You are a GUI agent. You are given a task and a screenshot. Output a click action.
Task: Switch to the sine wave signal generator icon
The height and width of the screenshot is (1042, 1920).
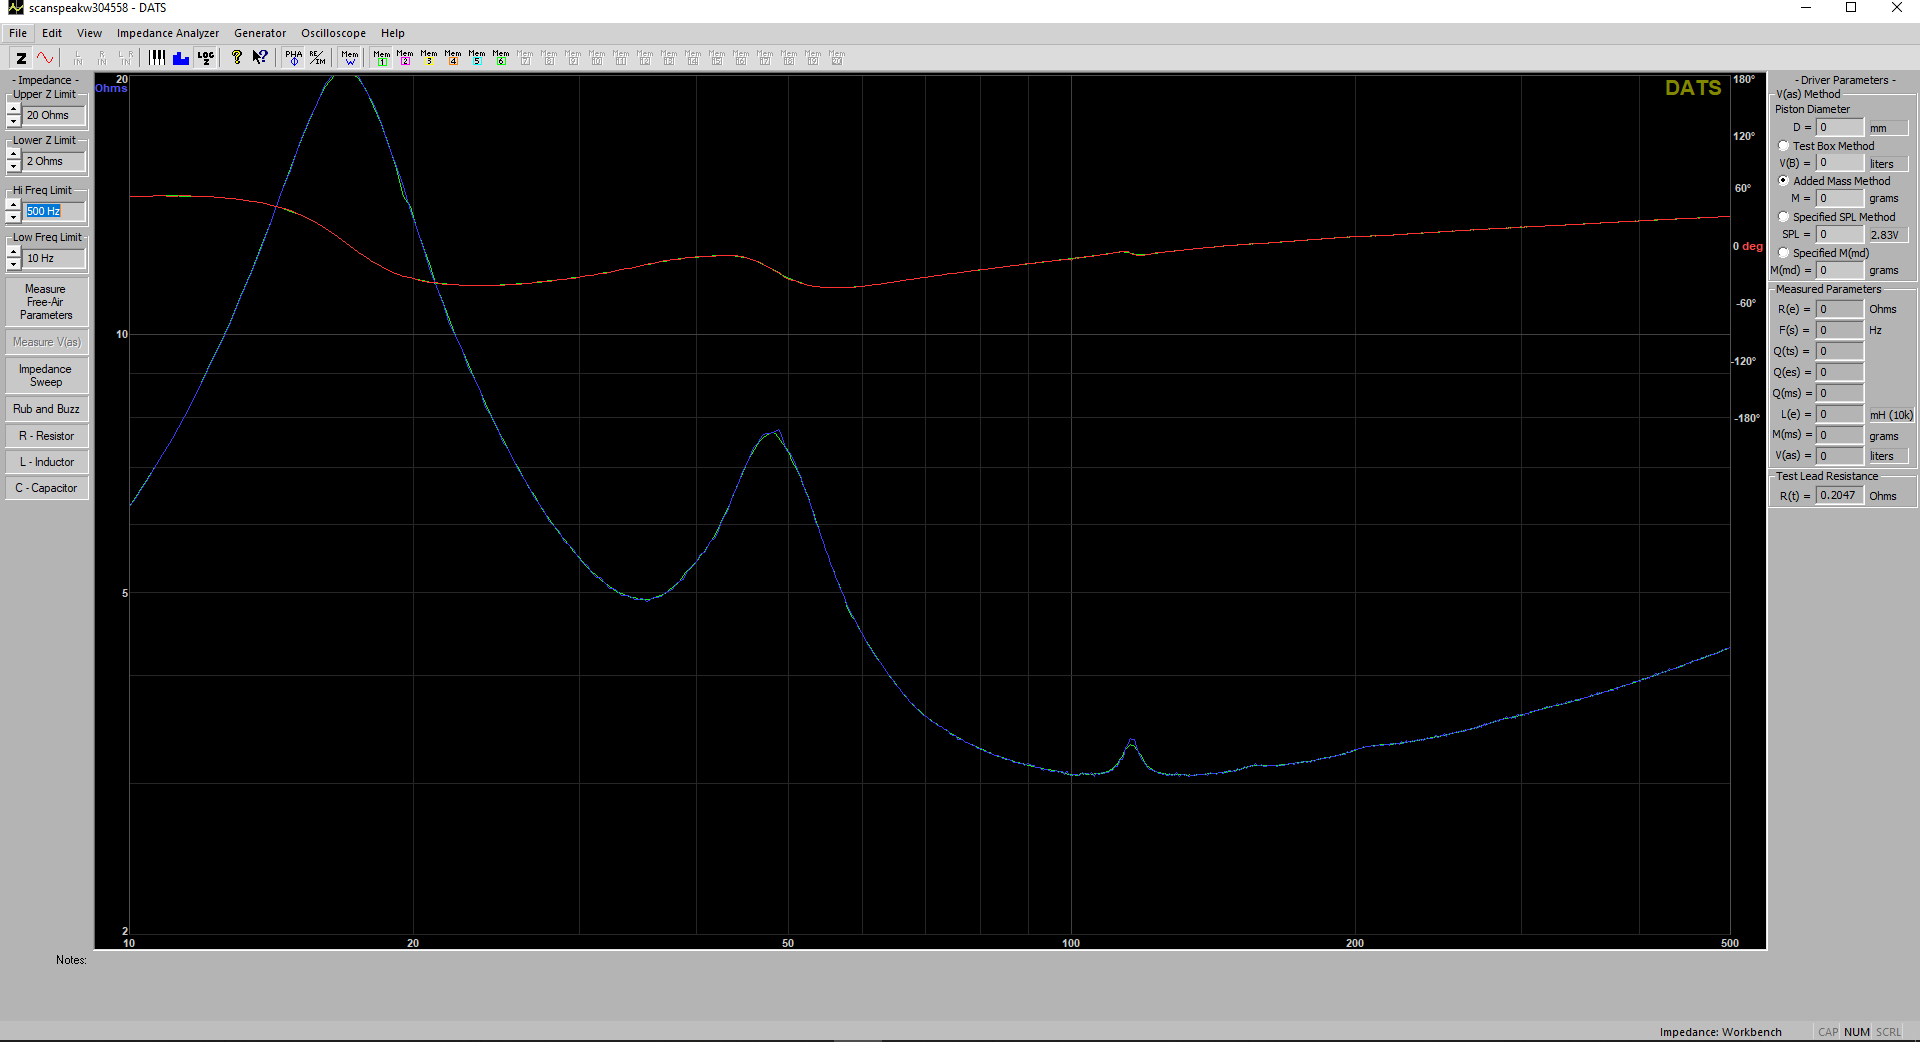pyautogui.click(x=45, y=58)
